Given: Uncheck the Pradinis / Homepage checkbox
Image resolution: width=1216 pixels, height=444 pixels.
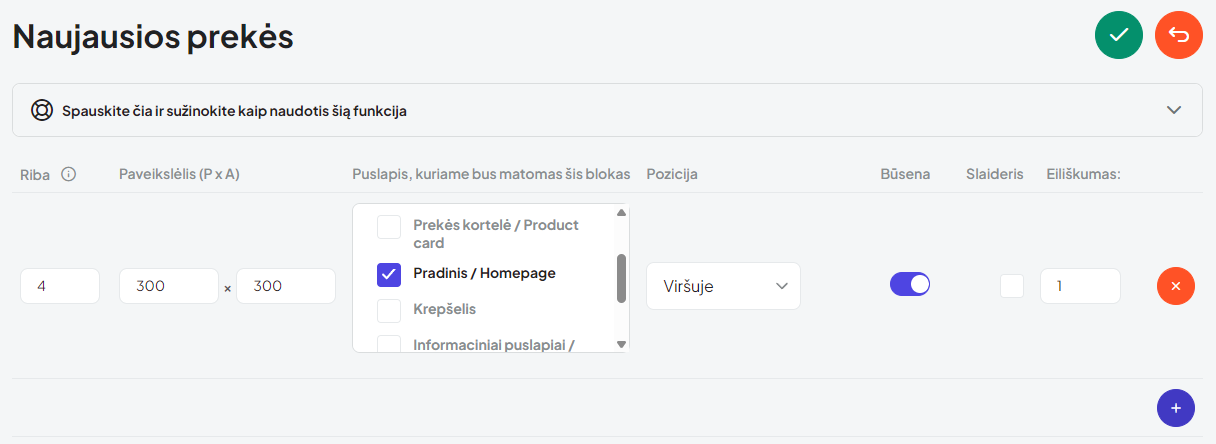Looking at the screenshot, I should 389,274.
